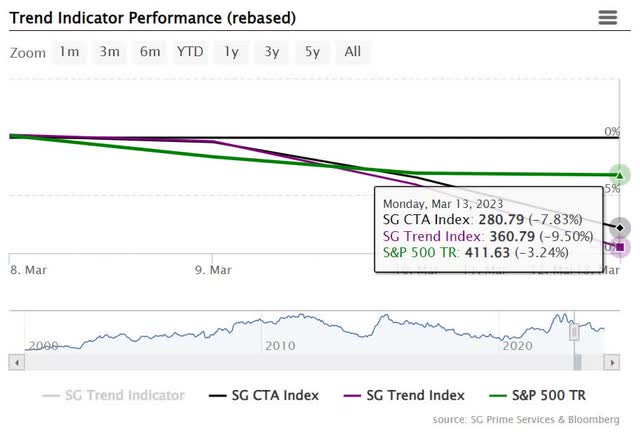Set zoom range to 3m
The width and height of the screenshot is (640, 435).
click(109, 51)
